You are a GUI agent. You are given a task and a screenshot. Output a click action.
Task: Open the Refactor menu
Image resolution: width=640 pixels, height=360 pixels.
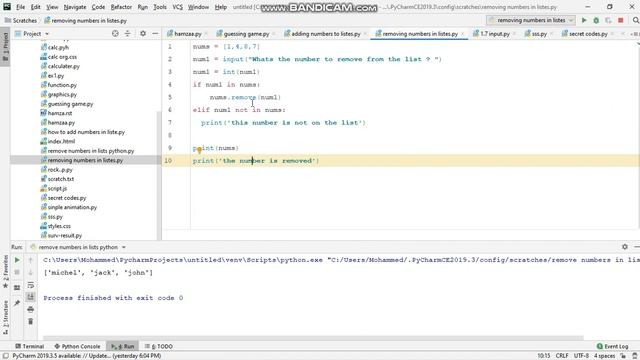pos(121,7)
